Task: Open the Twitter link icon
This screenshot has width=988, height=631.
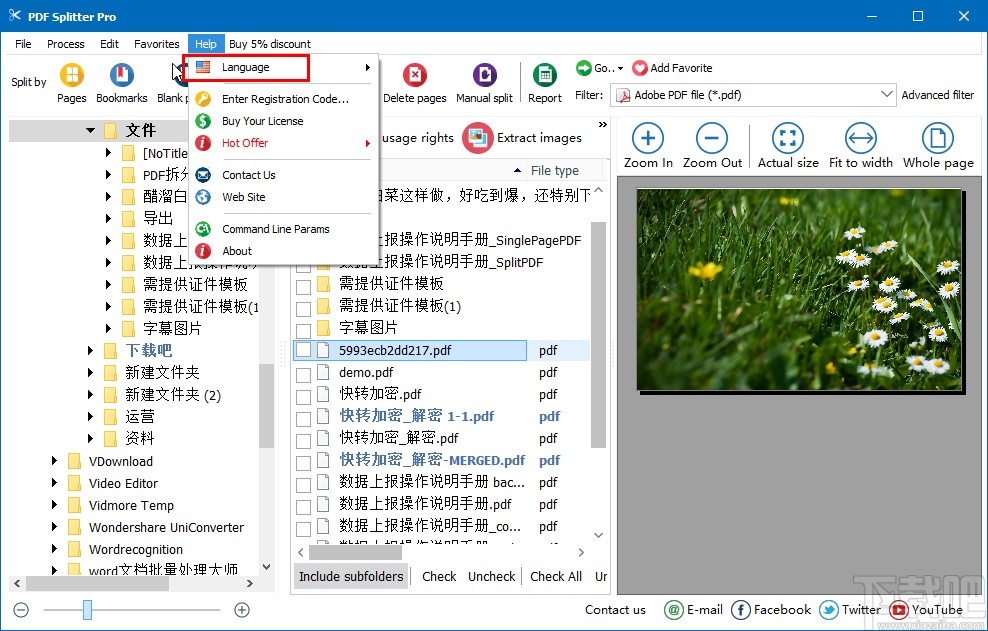Action: pos(829,610)
